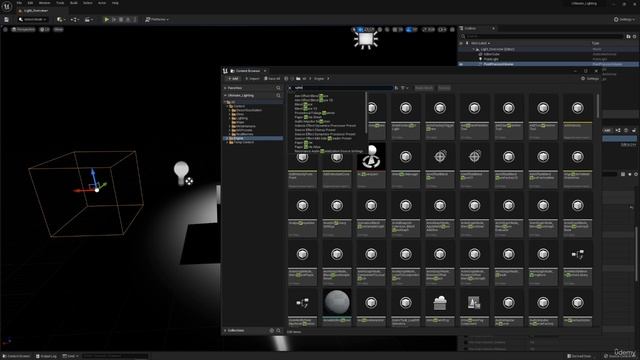
Task: Open Outliner settings gear icon
Action: point(635,36)
